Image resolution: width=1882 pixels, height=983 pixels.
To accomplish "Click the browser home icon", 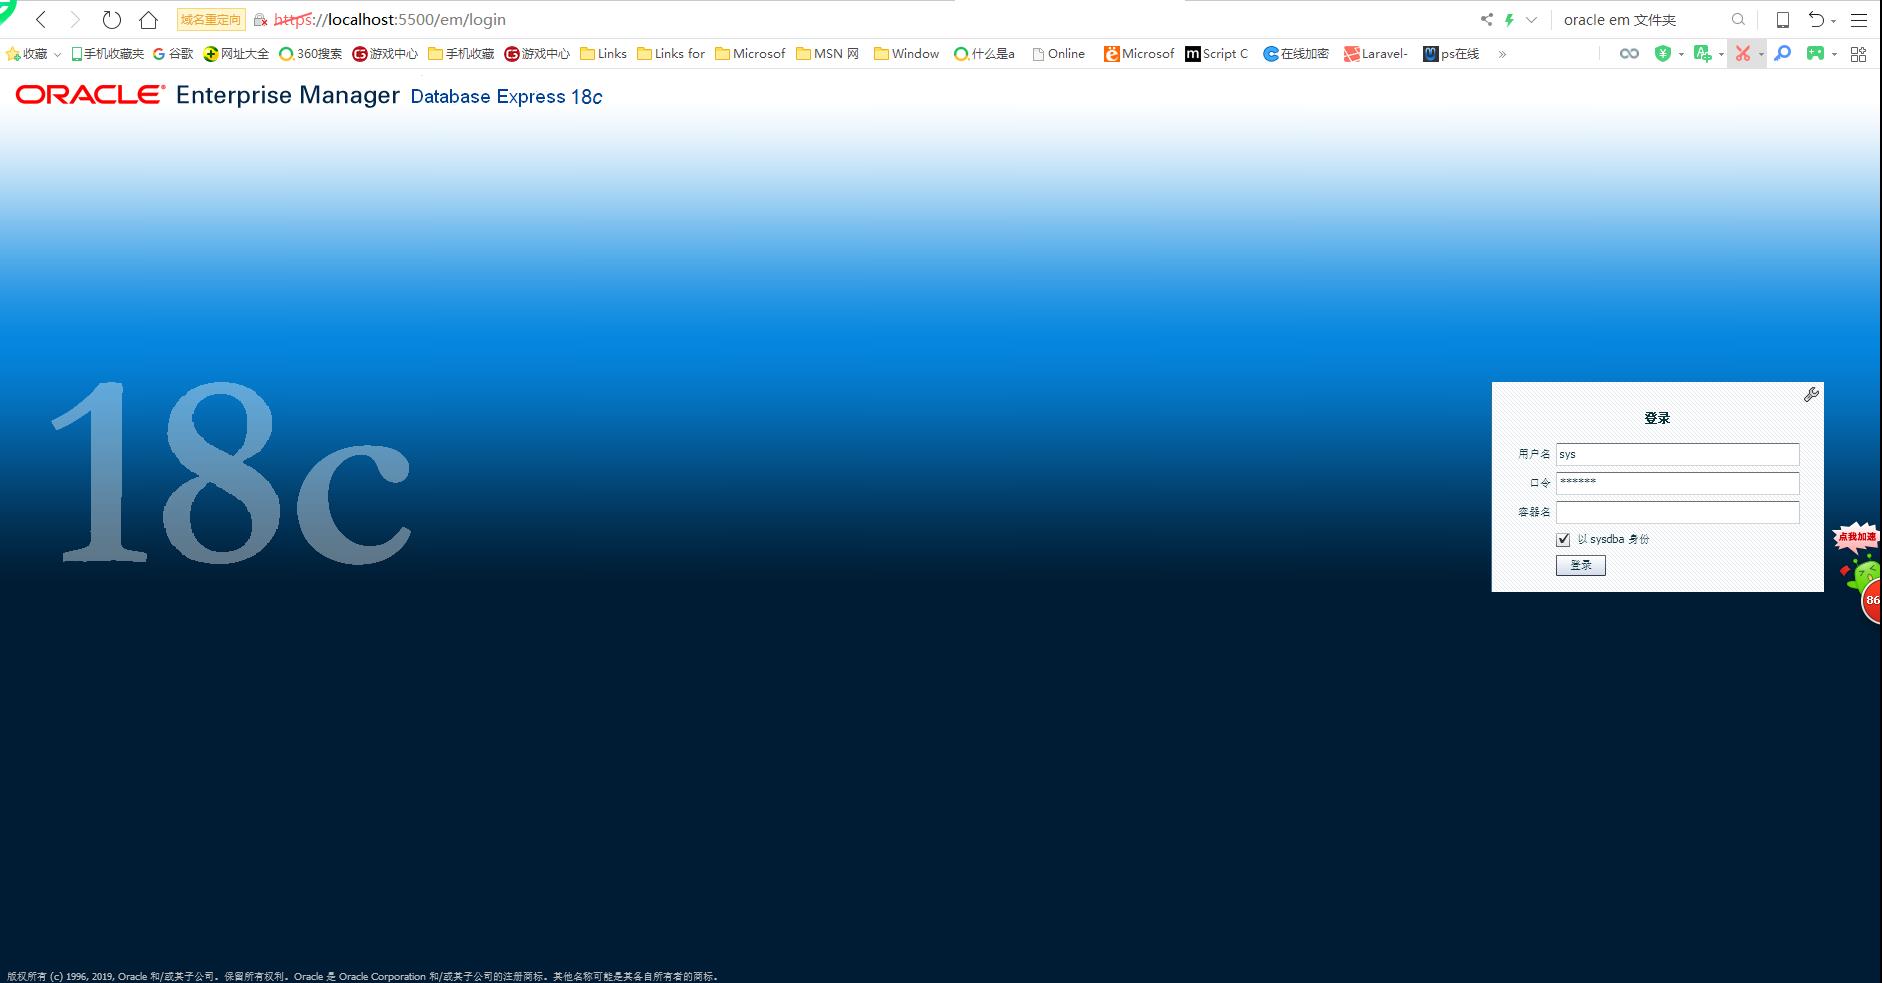I will click(x=148, y=19).
